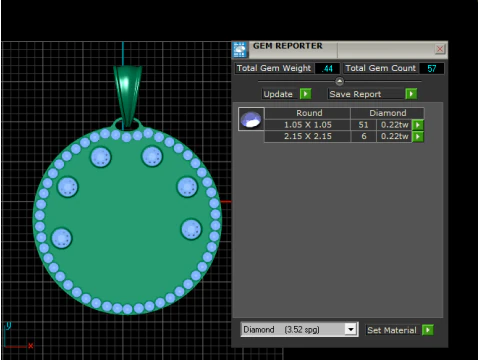
Task: Click green arrow on 1.05 X 1.05 row
Action: [x=418, y=125]
